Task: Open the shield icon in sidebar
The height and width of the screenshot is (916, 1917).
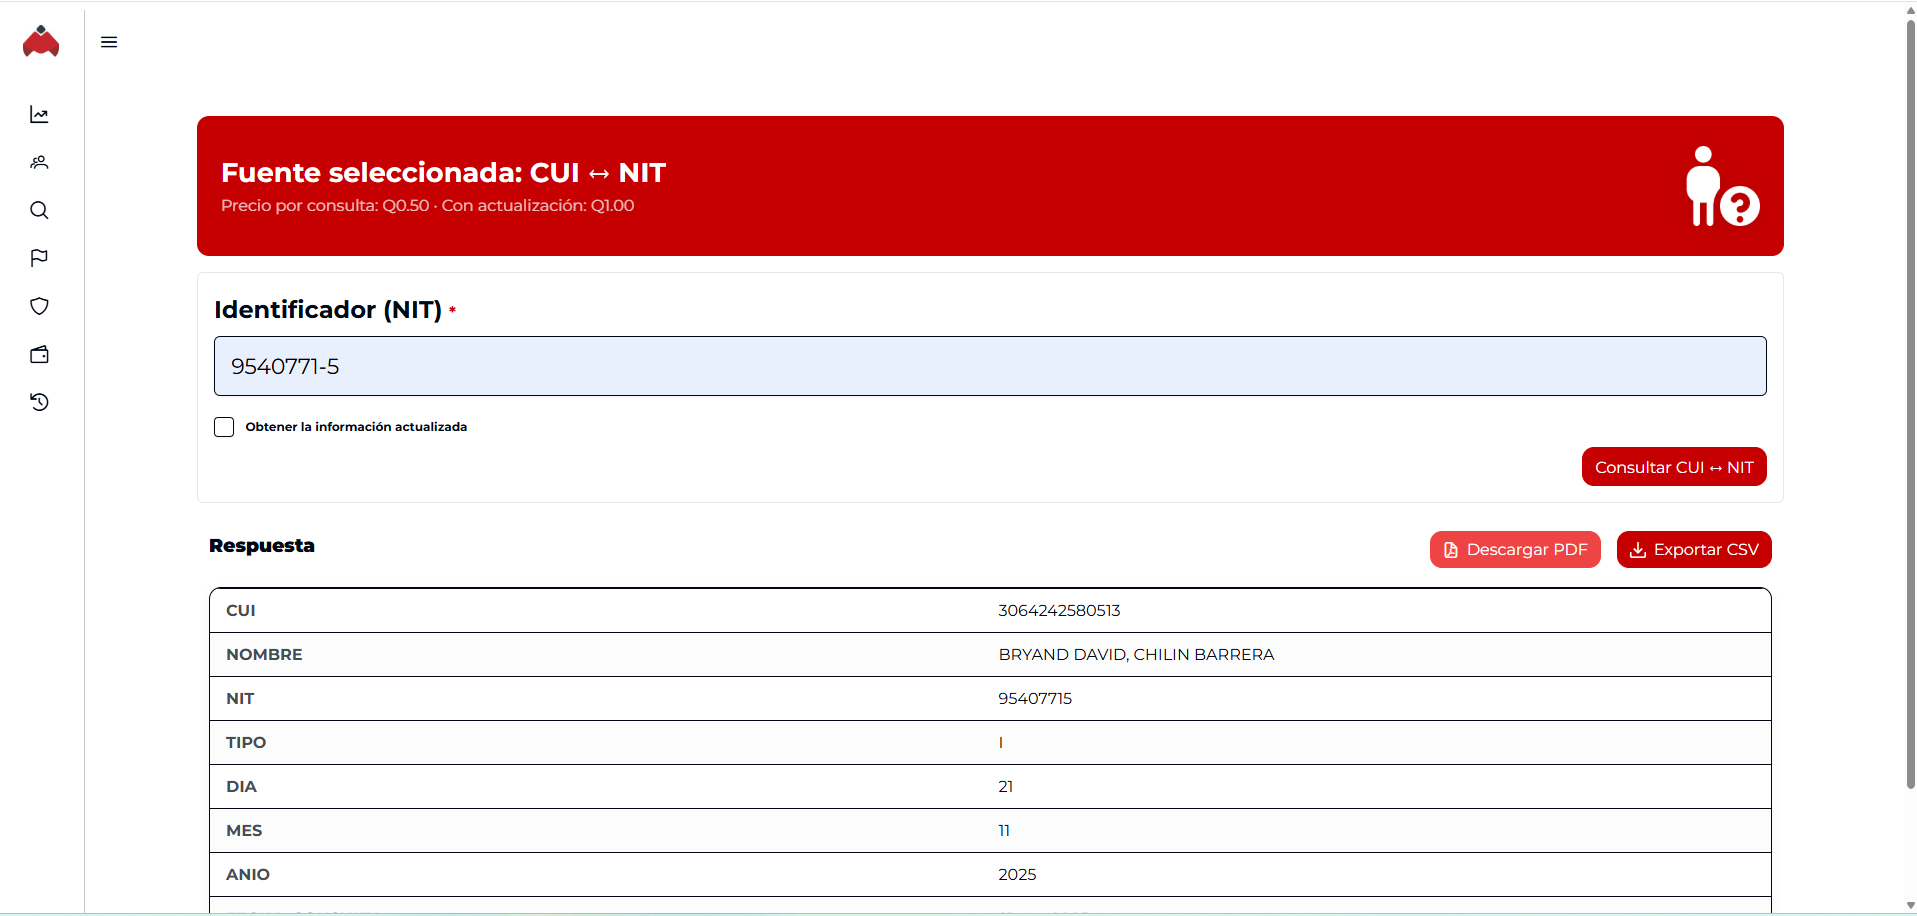Action: click(40, 307)
